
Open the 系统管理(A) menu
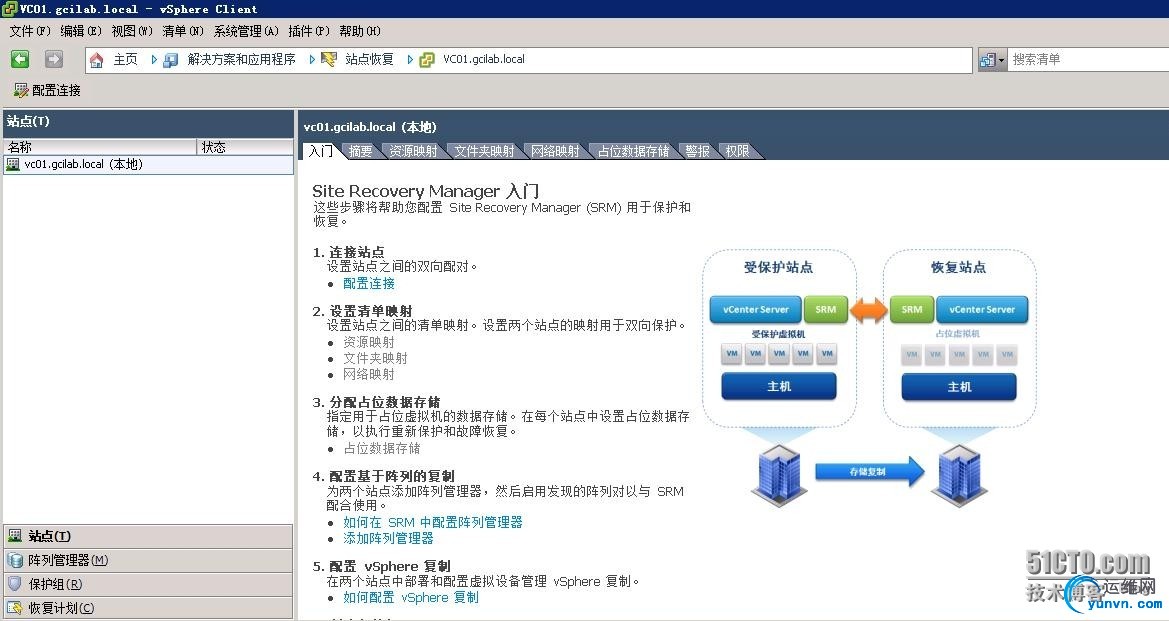[246, 31]
